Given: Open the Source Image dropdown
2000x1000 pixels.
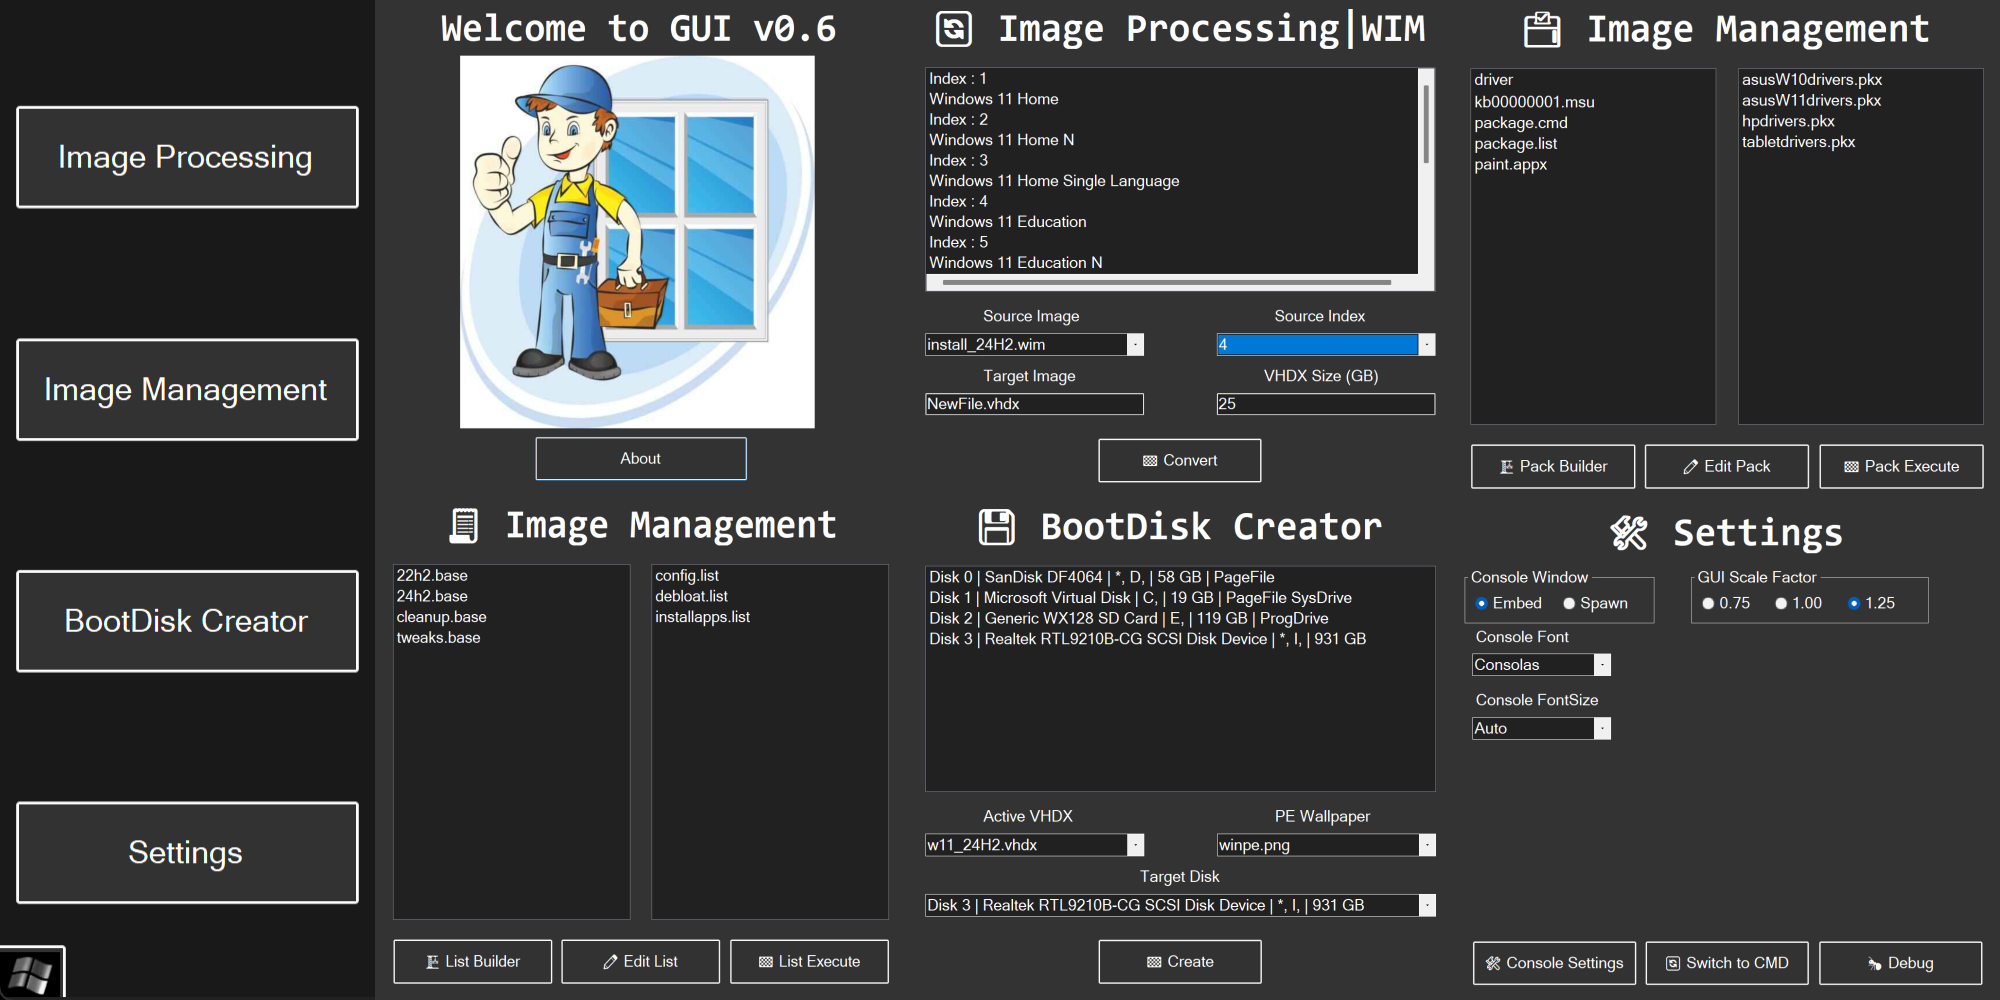Looking at the screenshot, I should pos(1135,345).
